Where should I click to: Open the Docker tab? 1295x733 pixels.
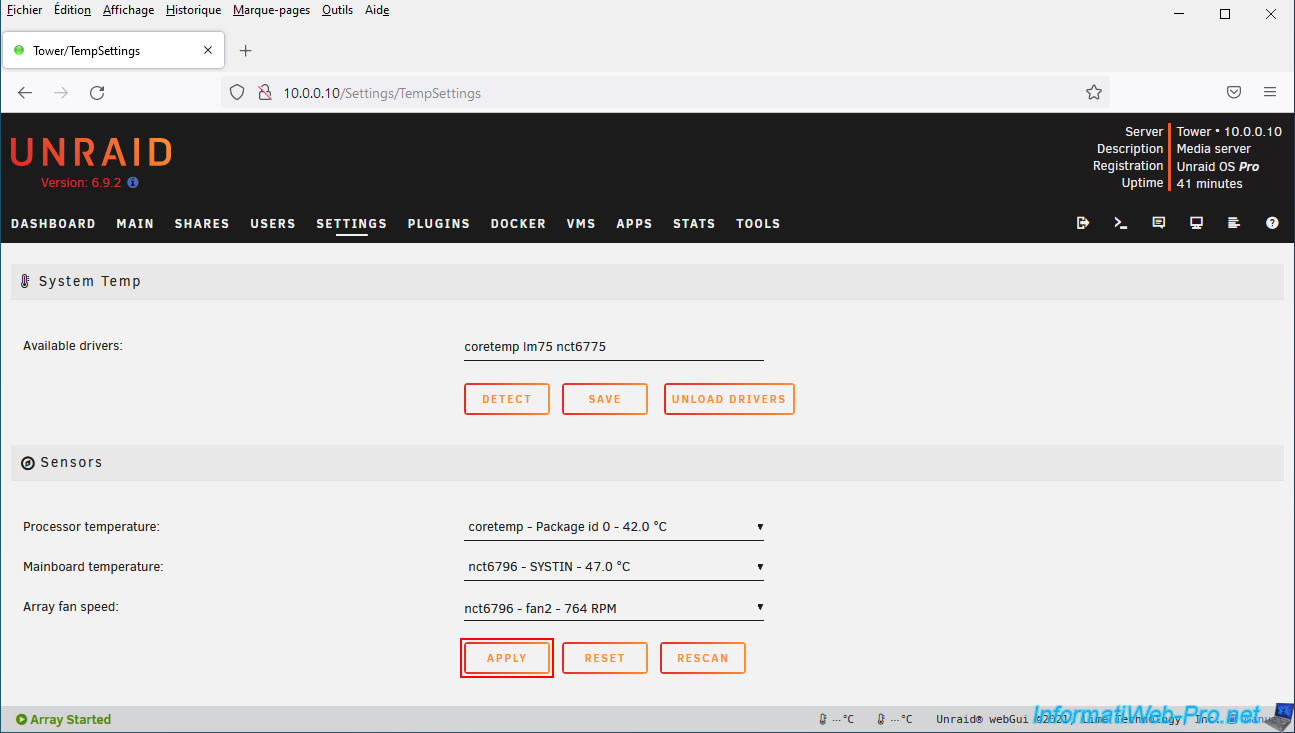pos(518,224)
